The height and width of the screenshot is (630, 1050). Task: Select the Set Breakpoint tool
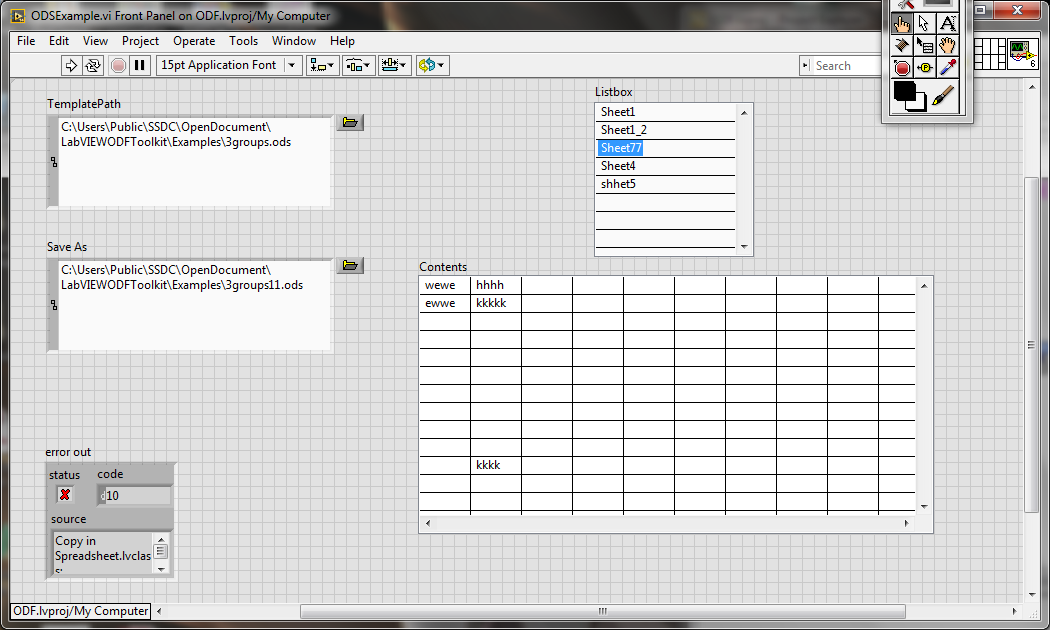click(902, 68)
